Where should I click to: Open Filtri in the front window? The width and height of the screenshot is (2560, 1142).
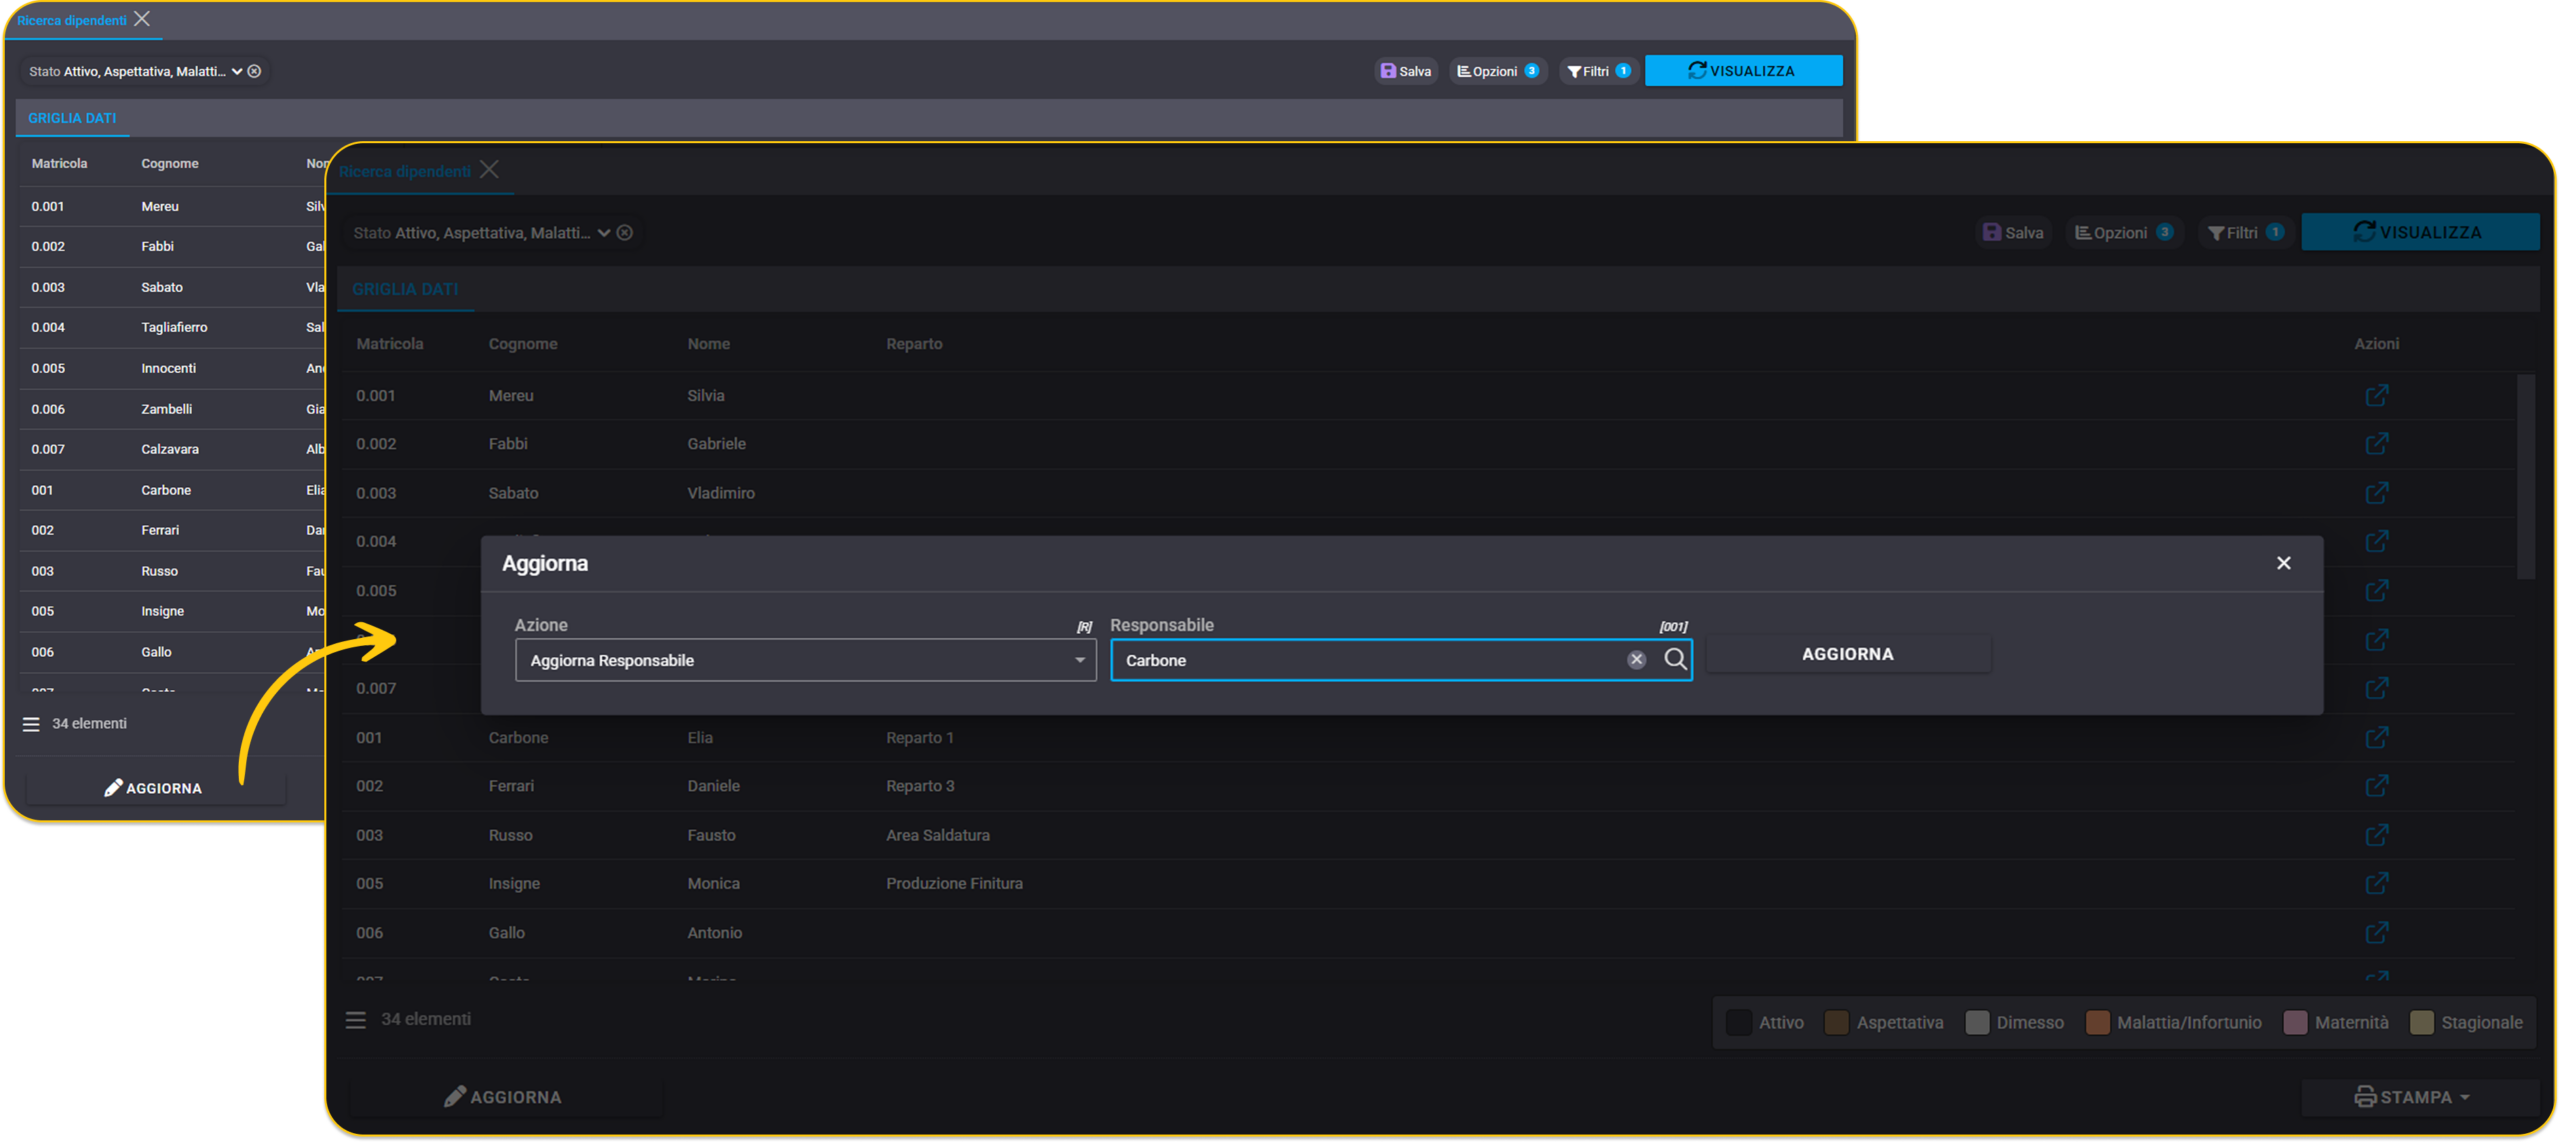(x=2245, y=232)
